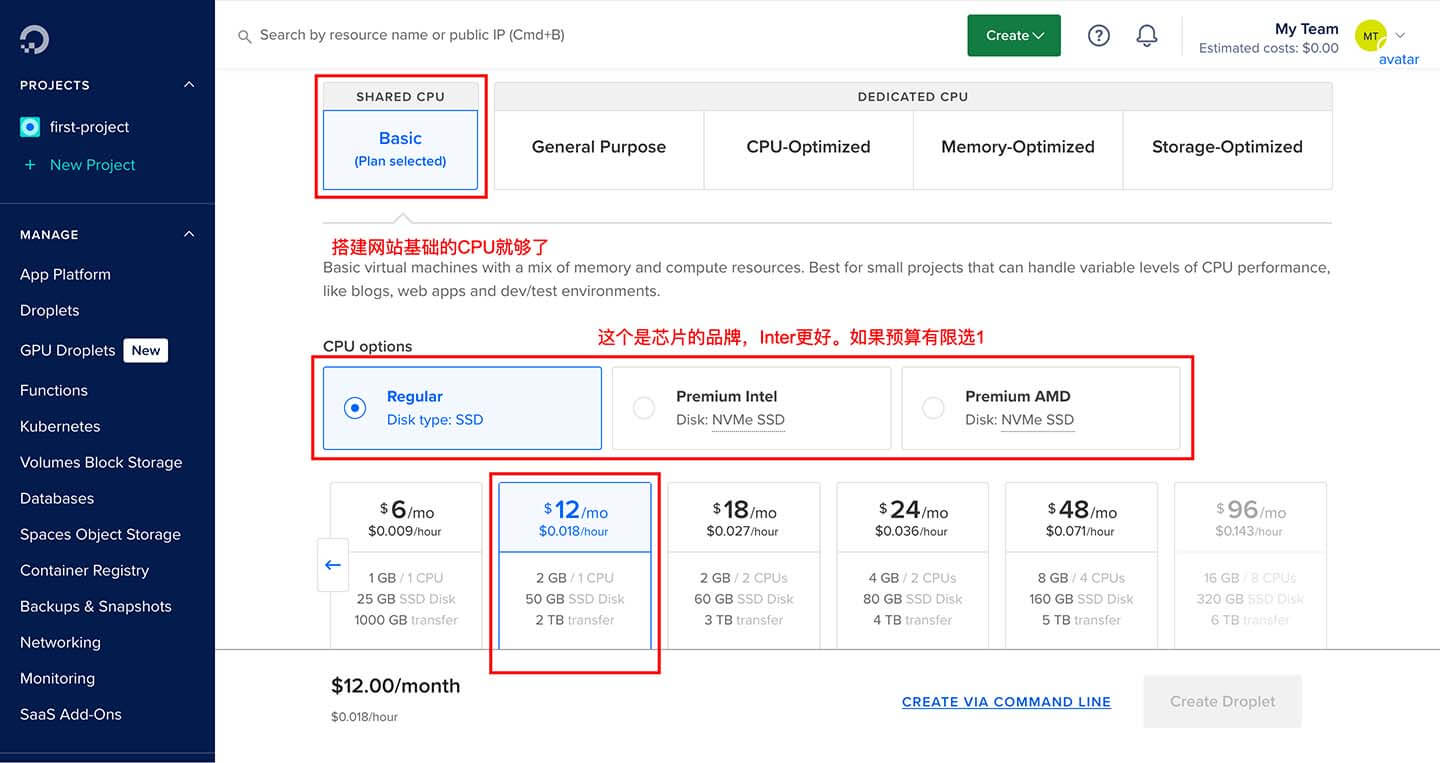Open the Create dropdown button
This screenshot has height=763, width=1440.
click(1014, 35)
